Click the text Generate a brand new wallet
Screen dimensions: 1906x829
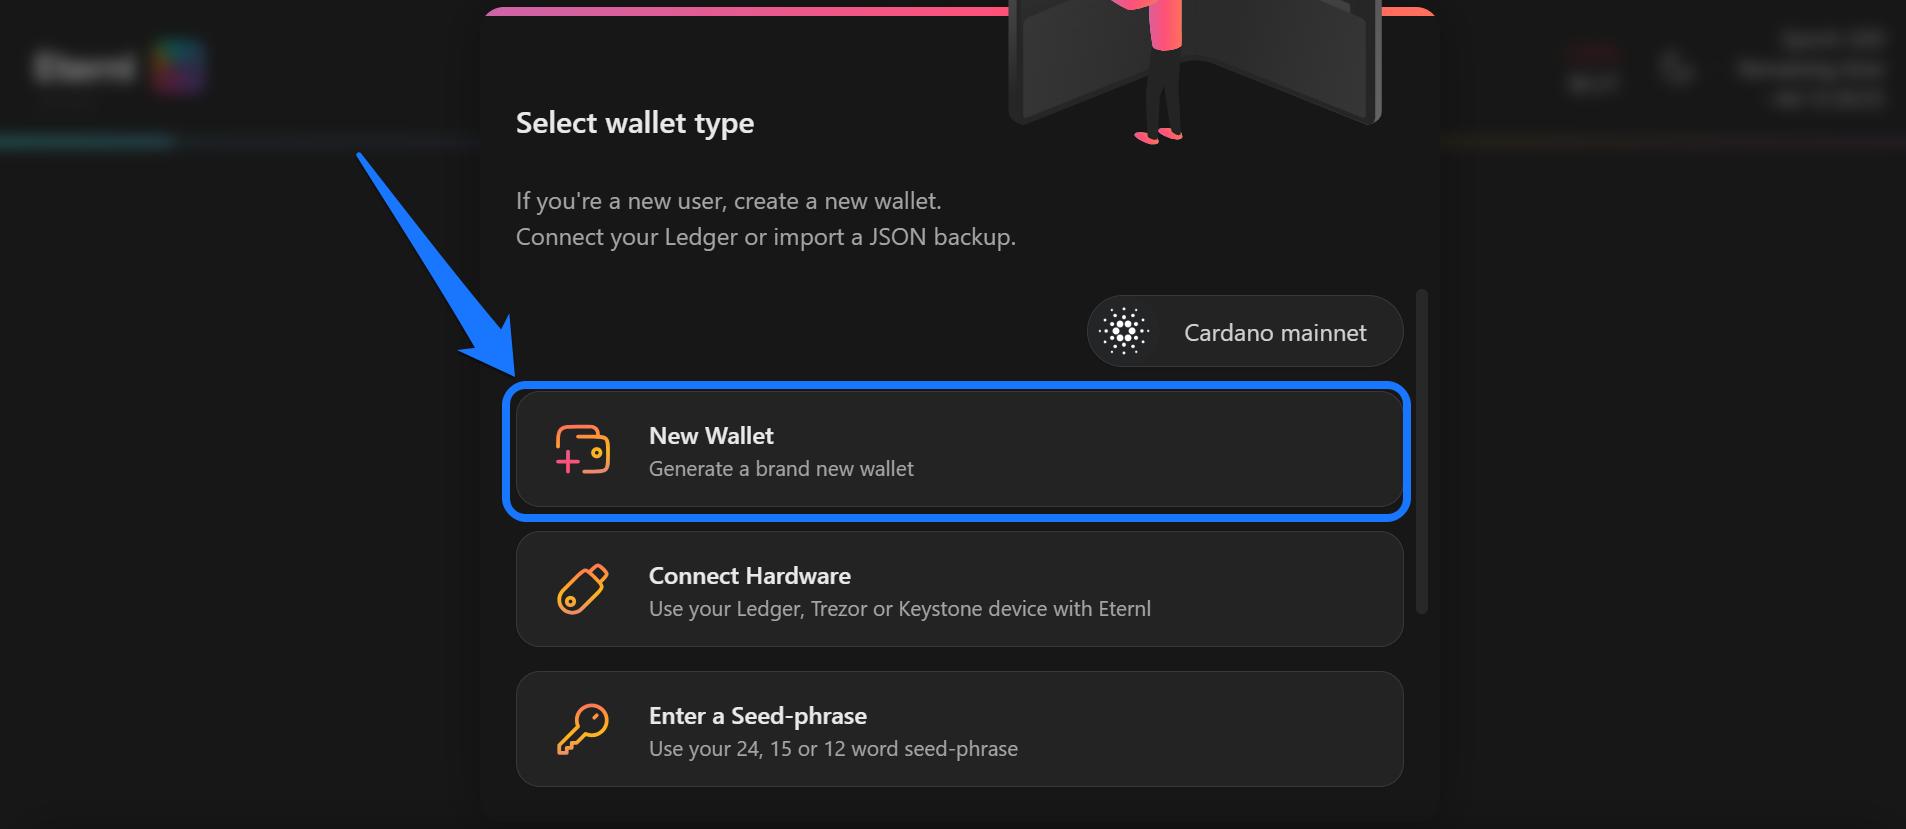tap(781, 469)
